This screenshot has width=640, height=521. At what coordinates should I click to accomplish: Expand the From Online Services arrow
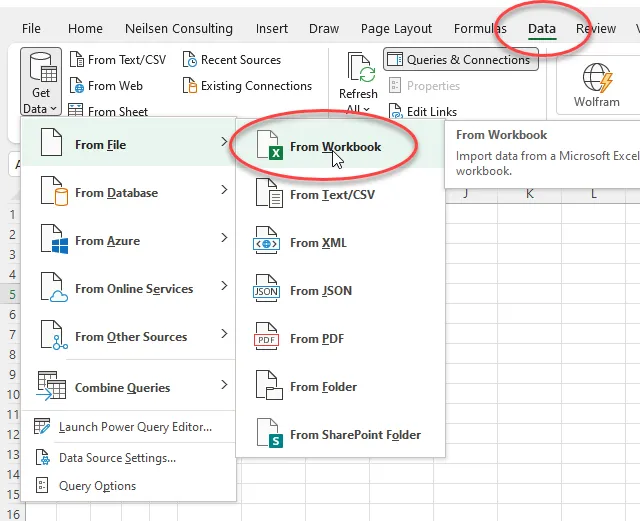[x=224, y=285]
